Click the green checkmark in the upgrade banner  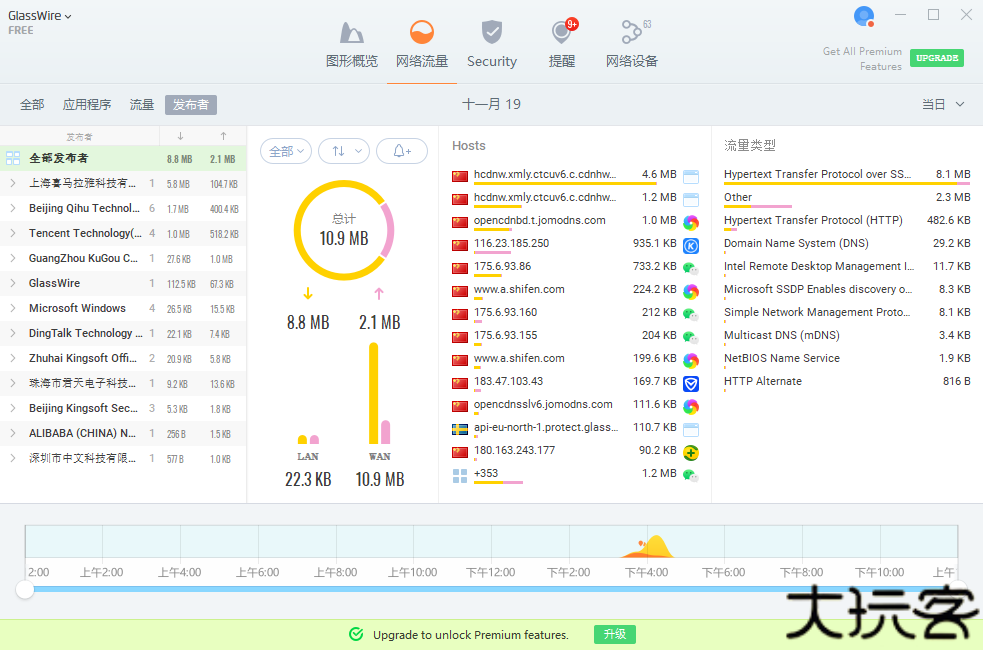(356, 634)
